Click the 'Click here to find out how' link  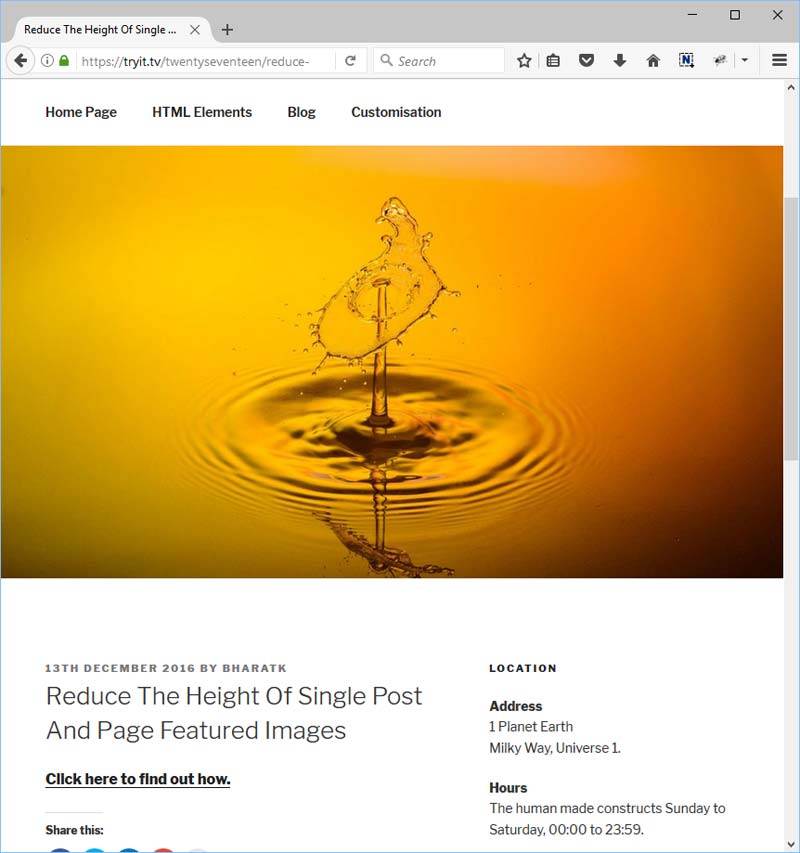138,779
